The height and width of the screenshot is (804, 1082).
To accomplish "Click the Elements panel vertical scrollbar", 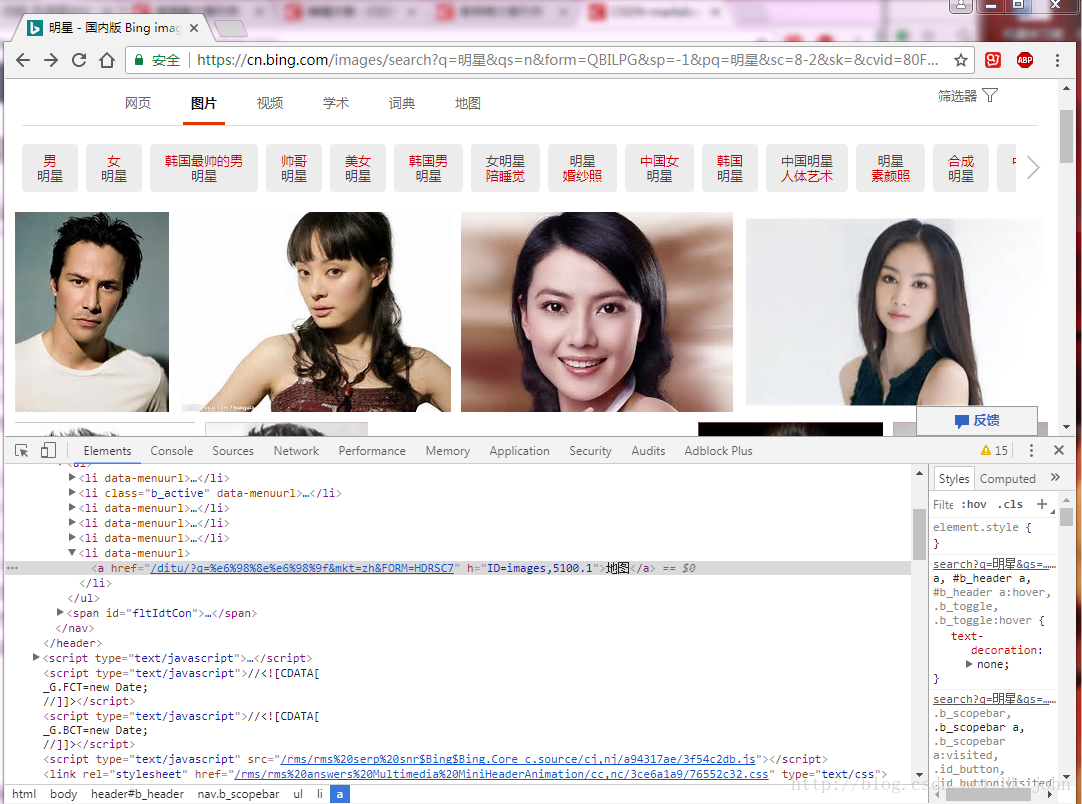I will [919, 535].
